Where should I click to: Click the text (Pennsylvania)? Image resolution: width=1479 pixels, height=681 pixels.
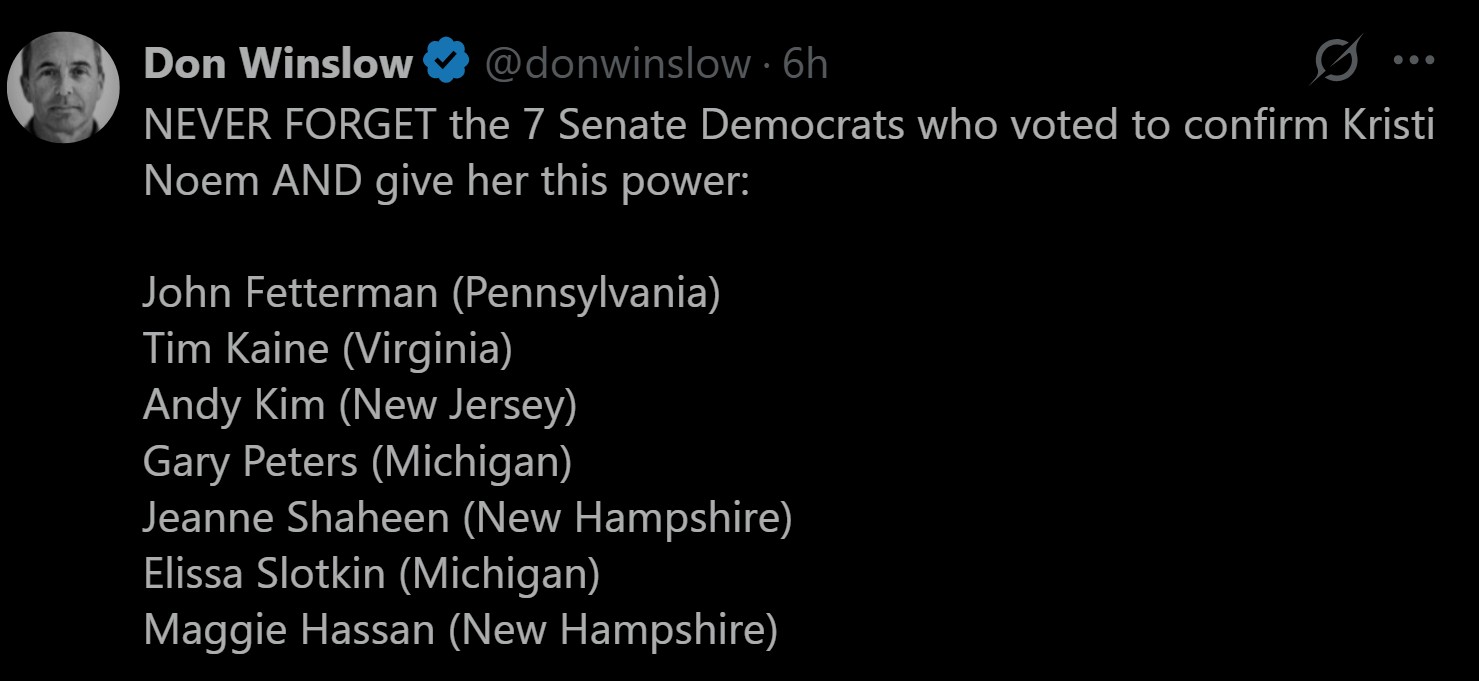pos(585,293)
